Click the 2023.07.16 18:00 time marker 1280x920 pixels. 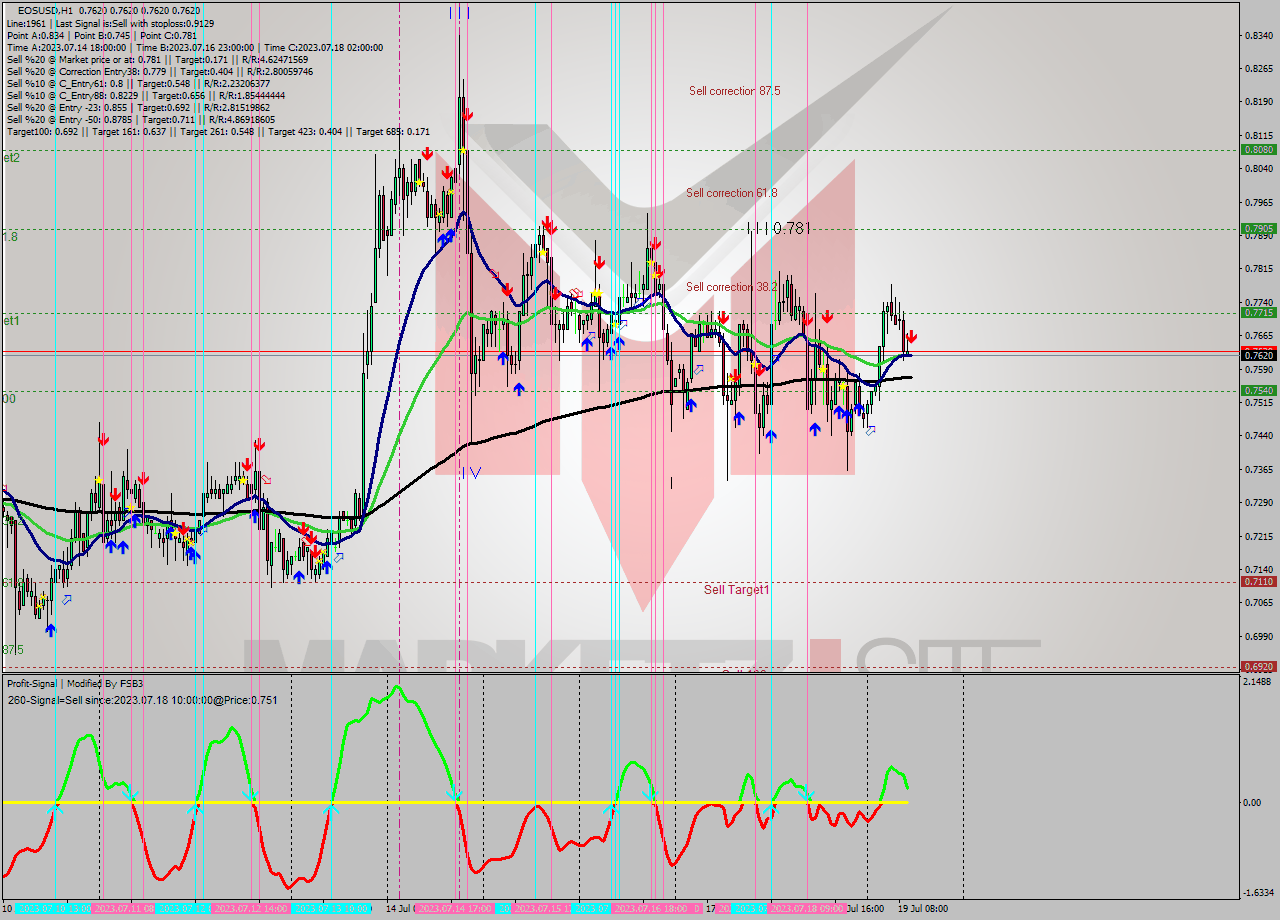pyautogui.click(x=653, y=909)
